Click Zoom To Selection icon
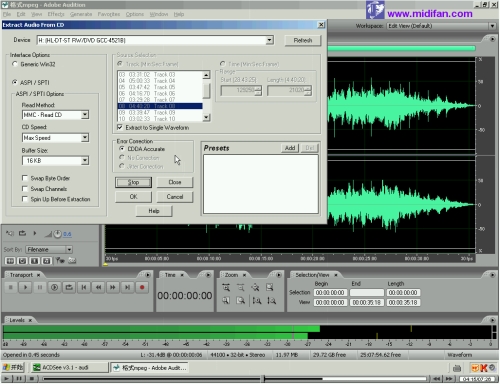 (270, 287)
